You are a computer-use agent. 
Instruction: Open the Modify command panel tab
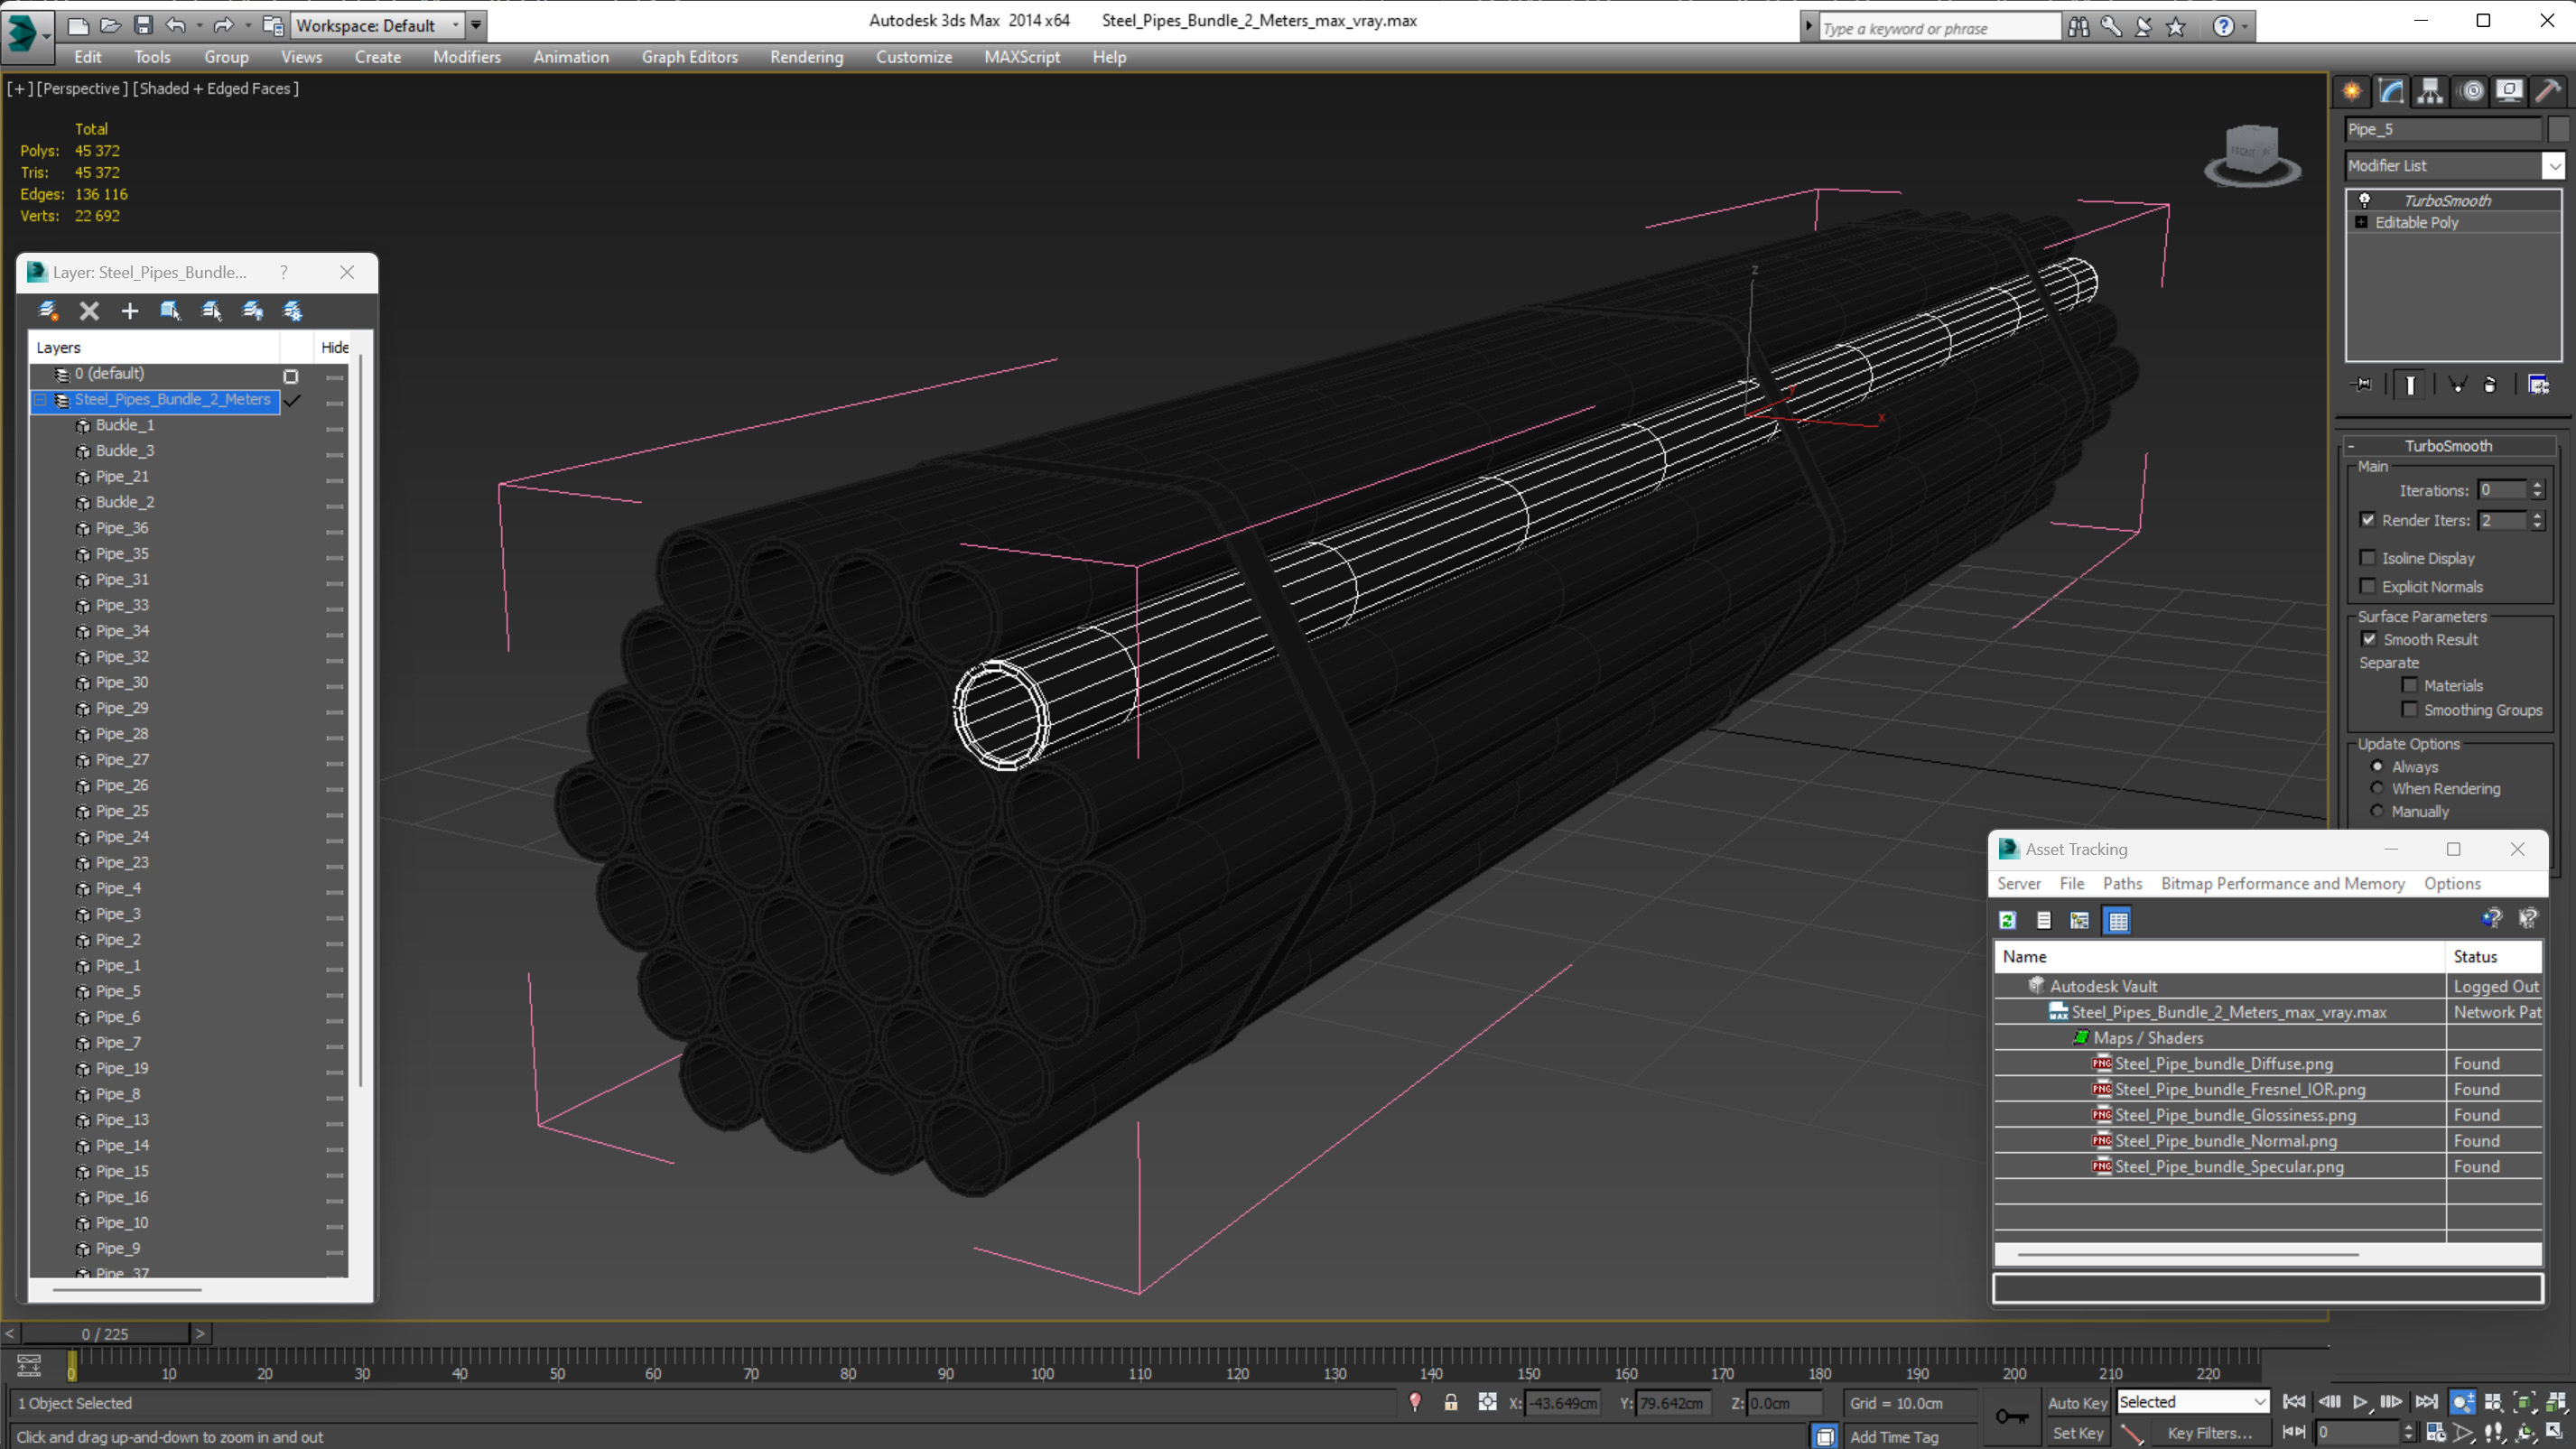pyautogui.click(x=2391, y=92)
